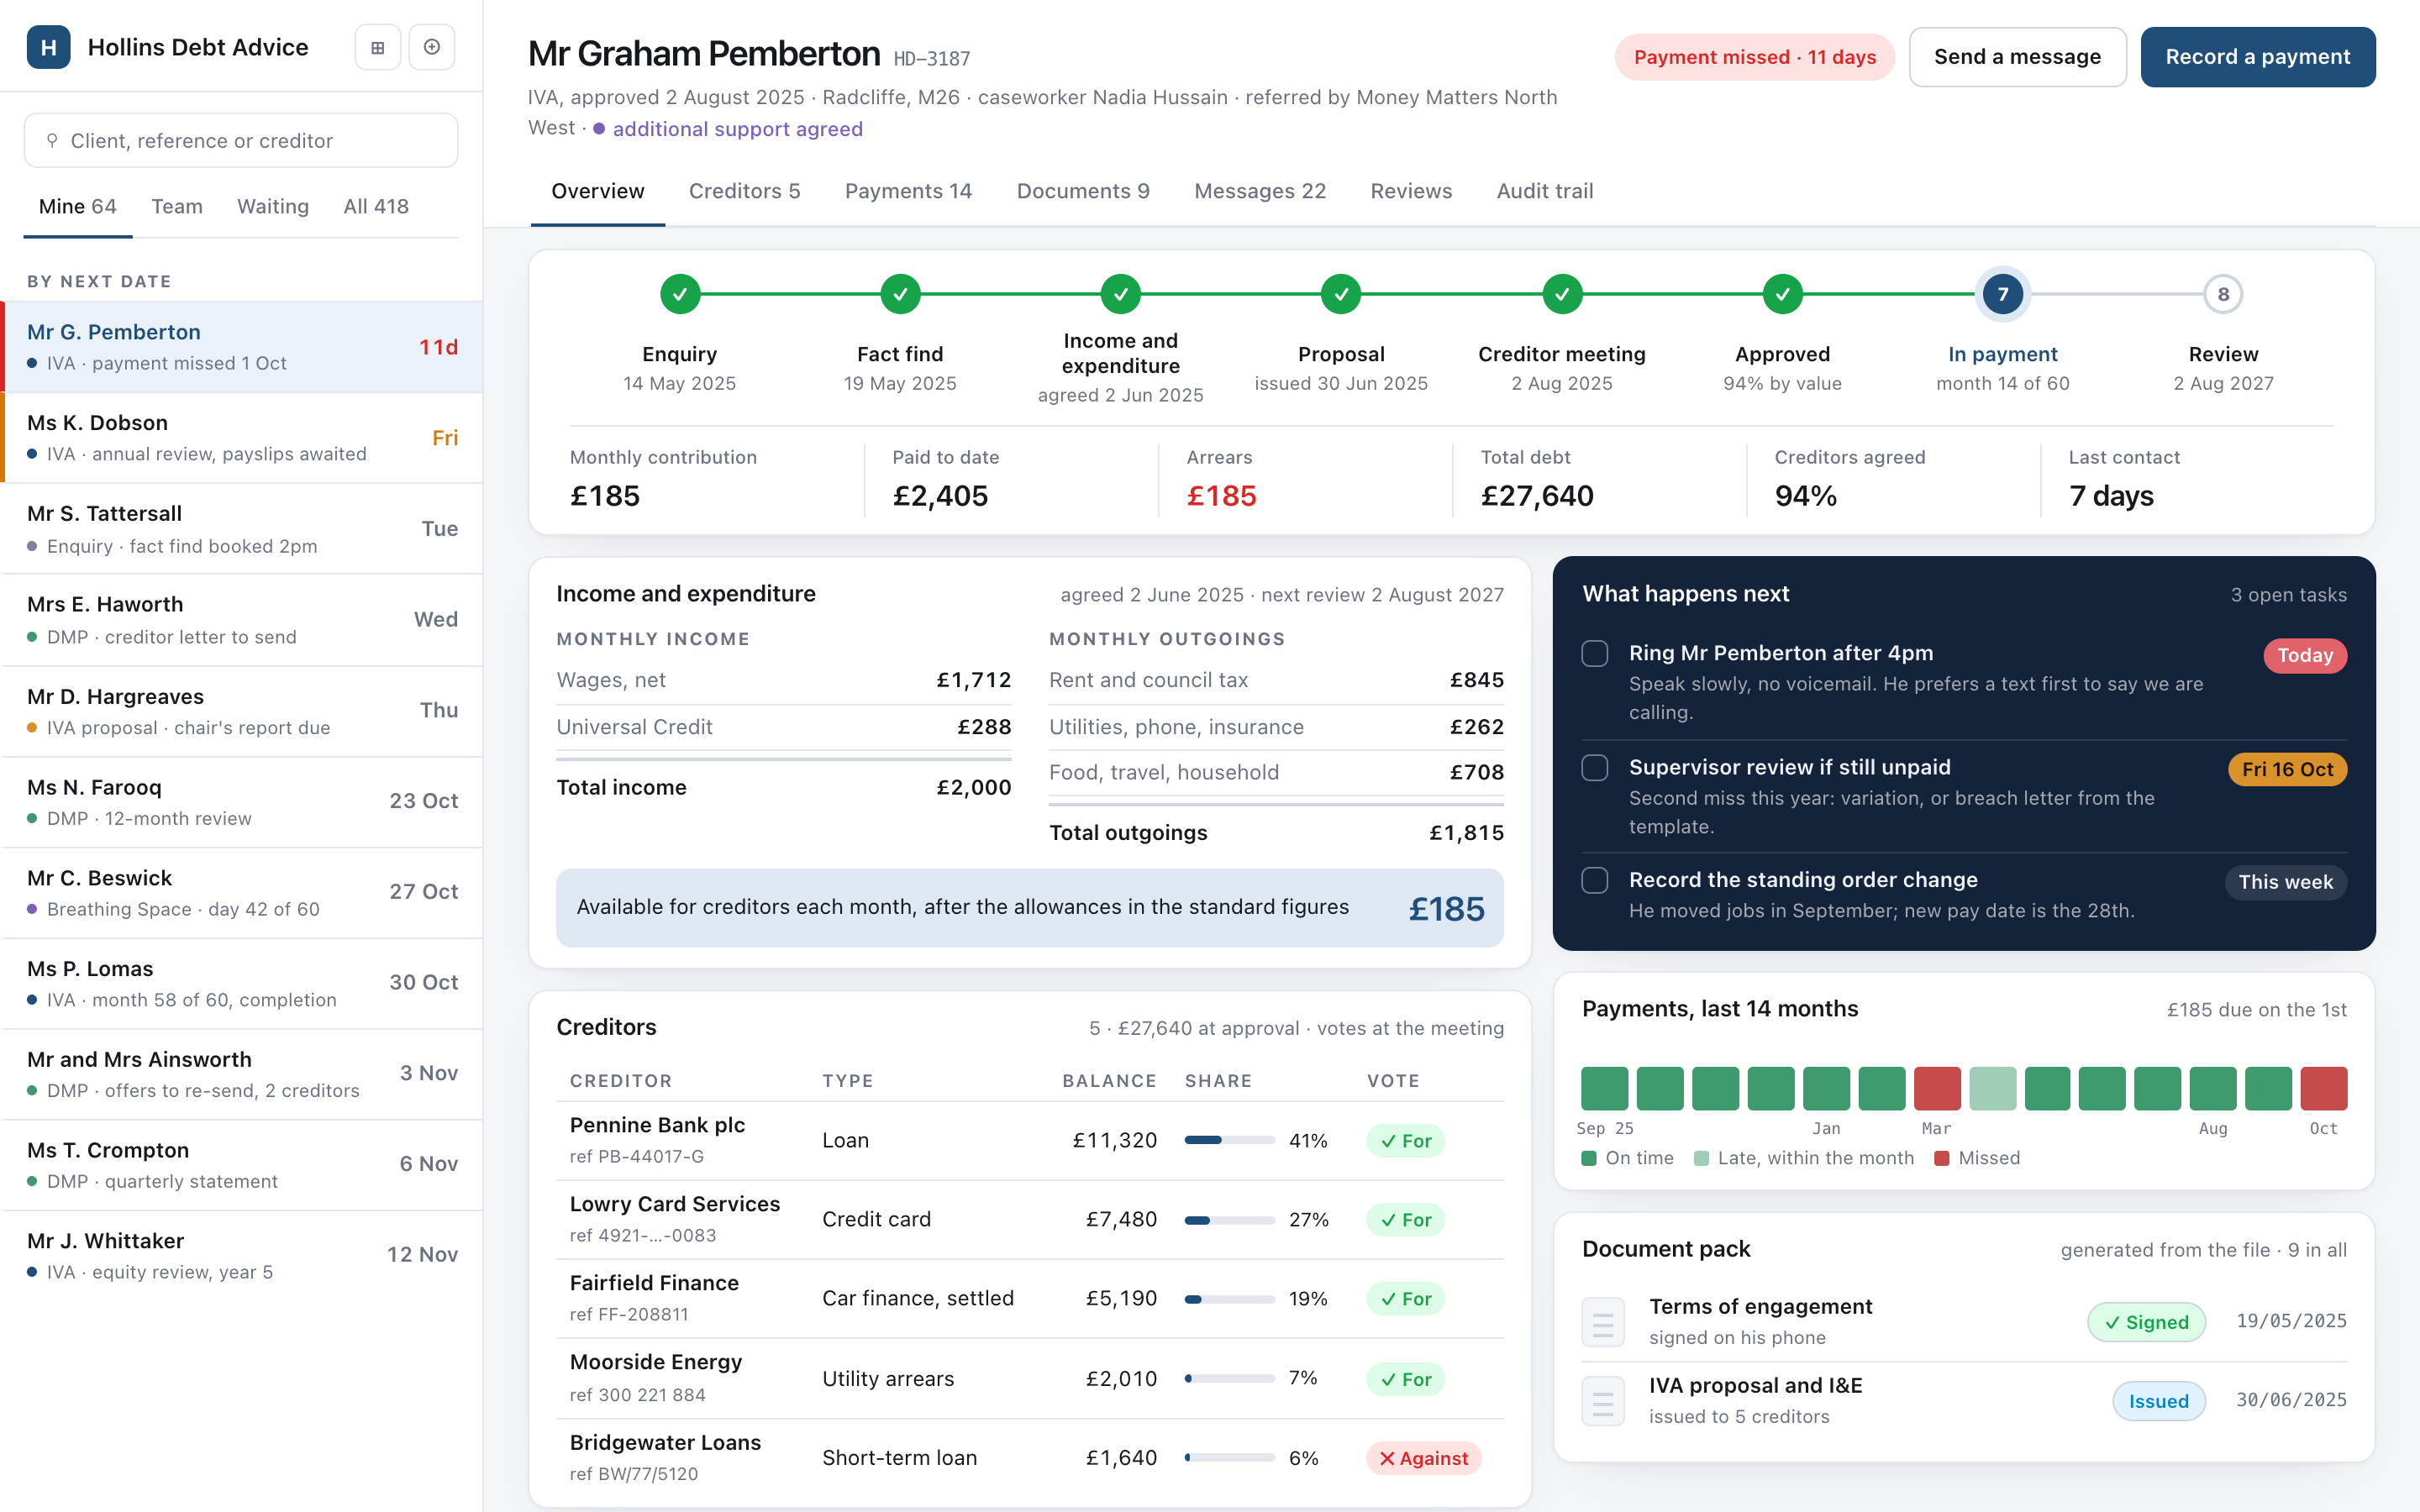Open Ms K. Dobson in the client list
Image resolution: width=2420 pixels, height=1512 pixels.
pyautogui.click(x=241, y=438)
